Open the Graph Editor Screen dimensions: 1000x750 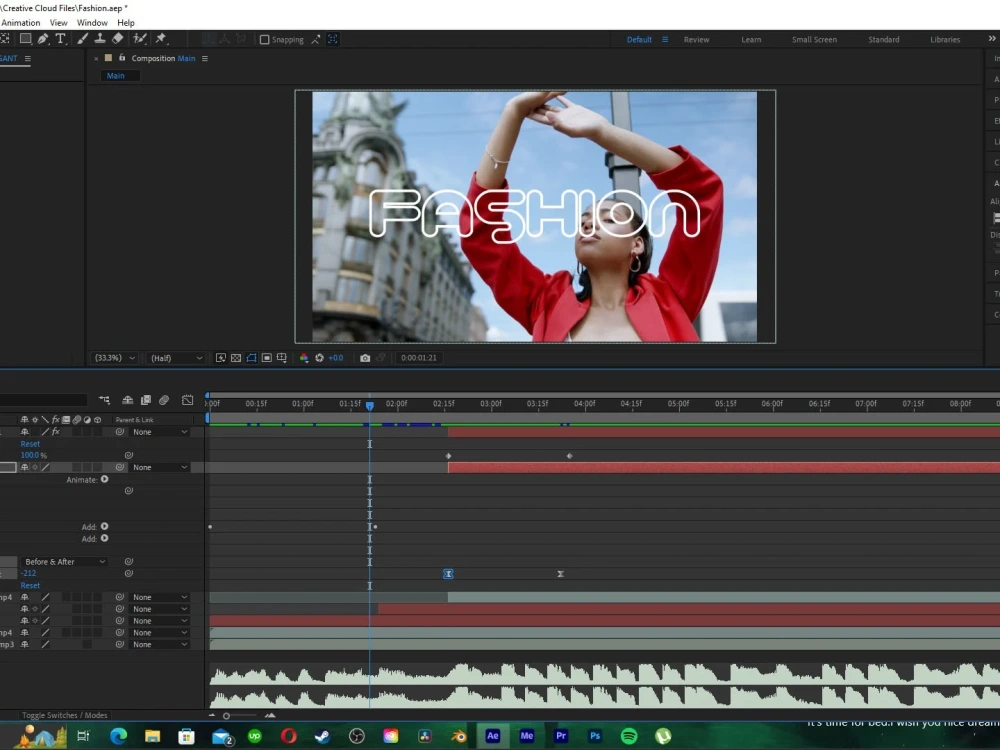pyautogui.click(x=188, y=400)
